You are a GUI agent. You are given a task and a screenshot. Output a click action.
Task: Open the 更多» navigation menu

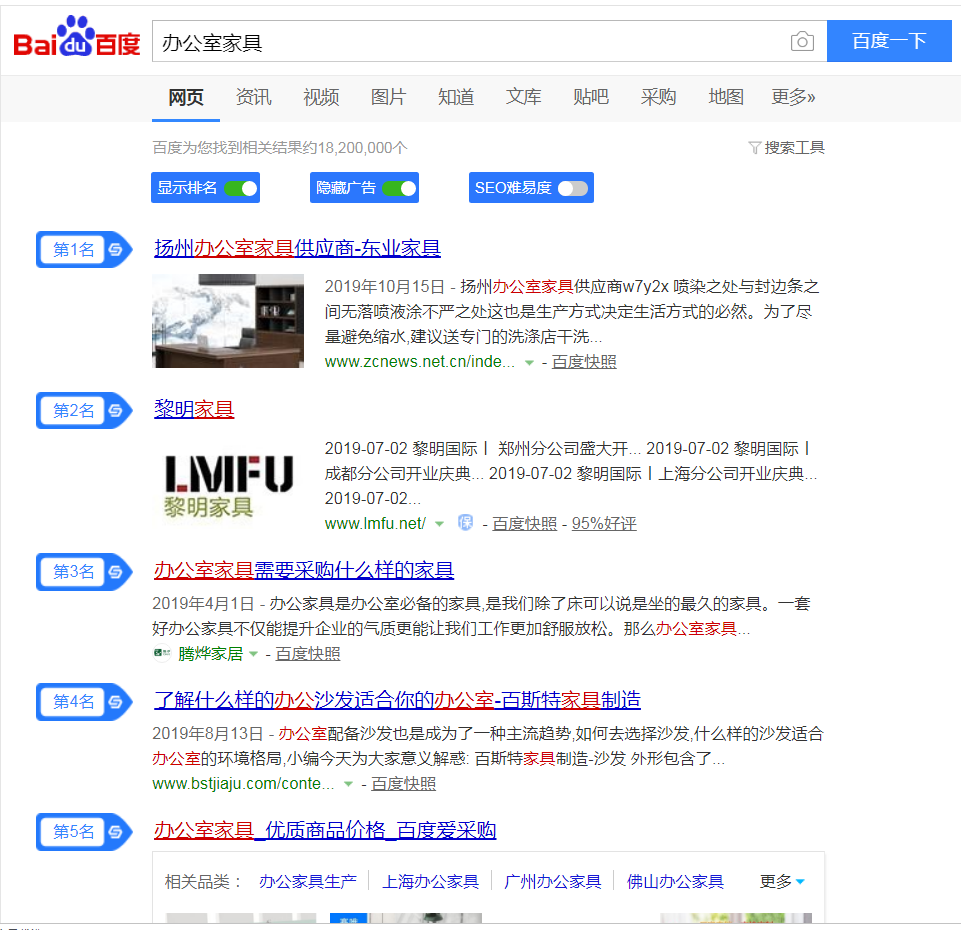(793, 97)
